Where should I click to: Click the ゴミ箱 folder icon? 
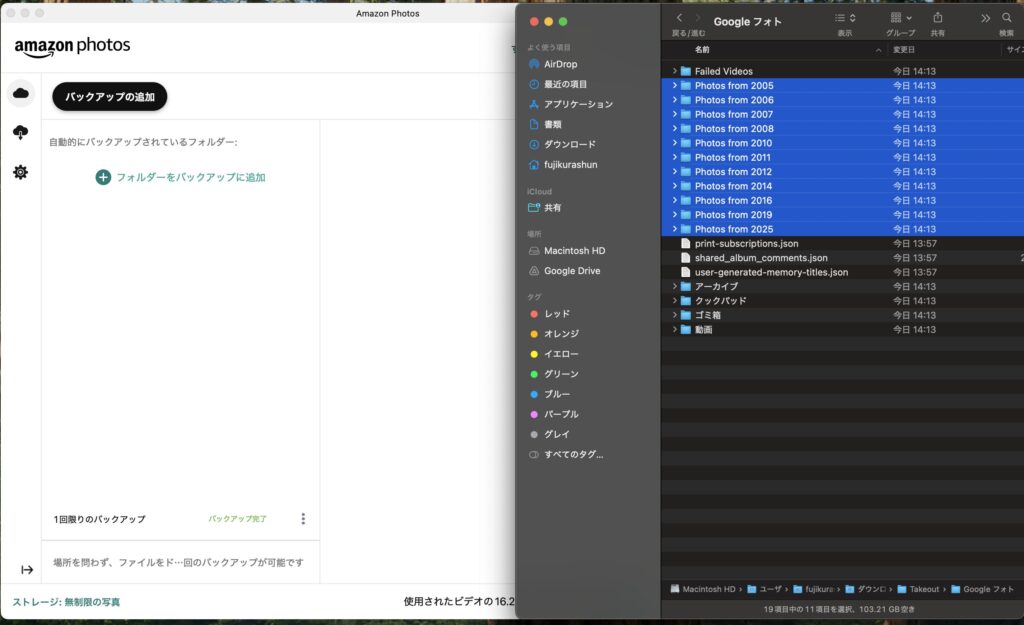pyautogui.click(x=686, y=315)
